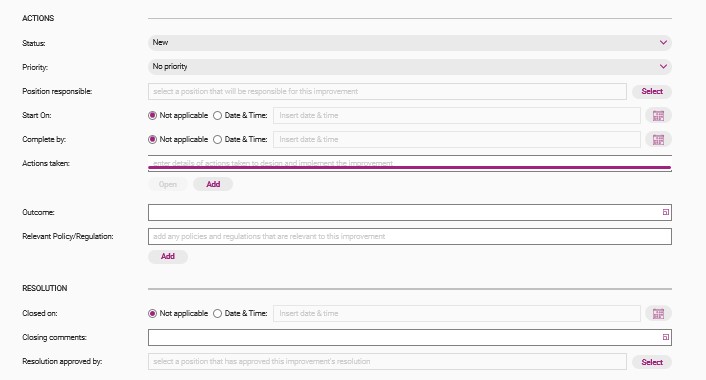Viewport: 706px width, 380px height.
Task: Choose Date & Time radio for Start On
Action: tap(217, 116)
